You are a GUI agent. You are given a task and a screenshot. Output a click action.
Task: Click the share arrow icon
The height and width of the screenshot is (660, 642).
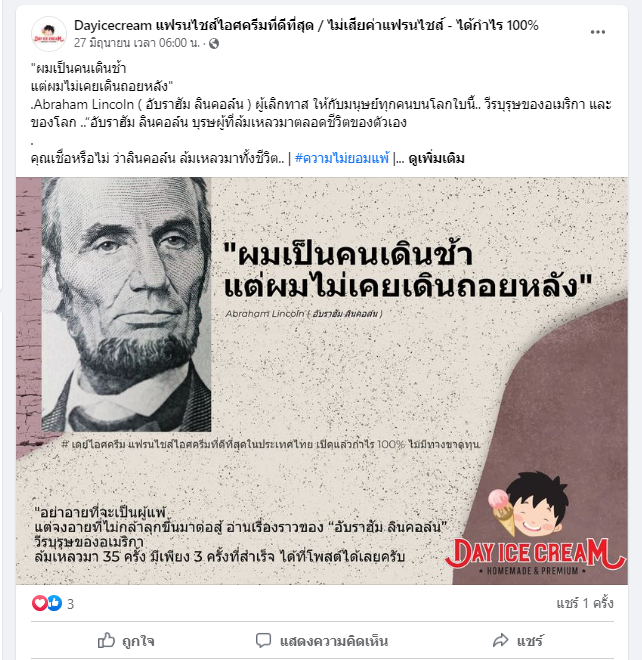pos(501,640)
